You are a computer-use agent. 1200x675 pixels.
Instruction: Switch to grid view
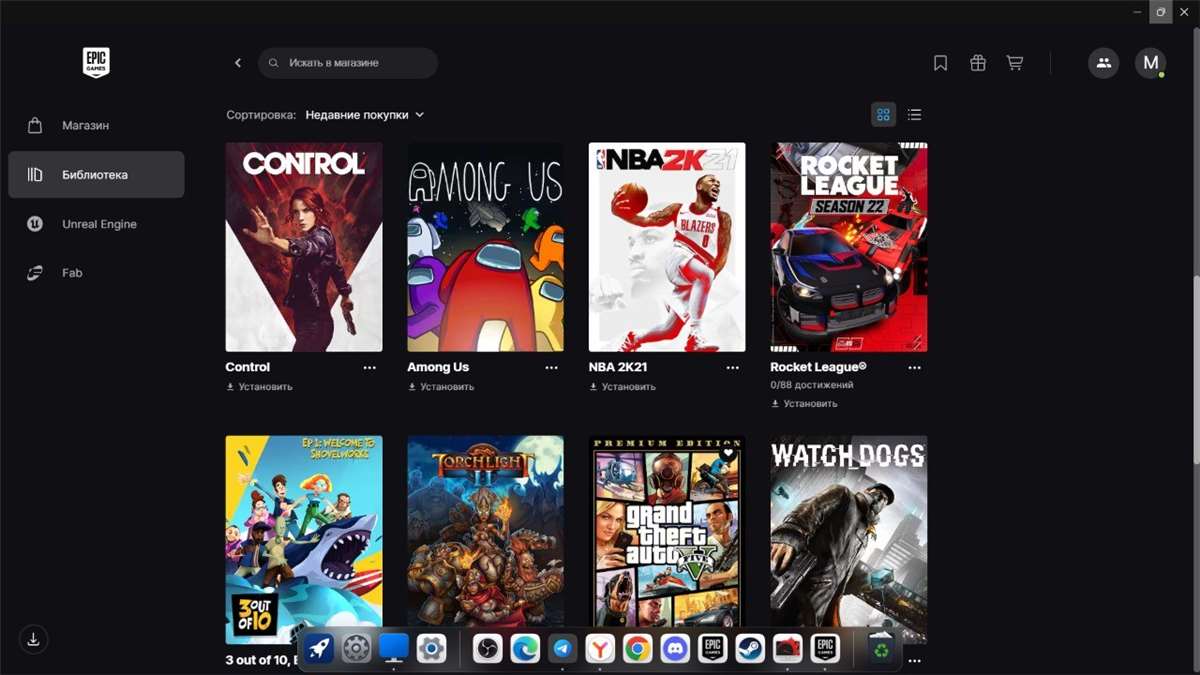click(883, 114)
